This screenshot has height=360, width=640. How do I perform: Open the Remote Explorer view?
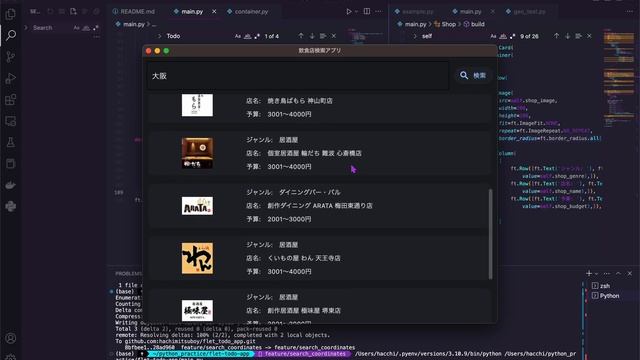click(11, 121)
